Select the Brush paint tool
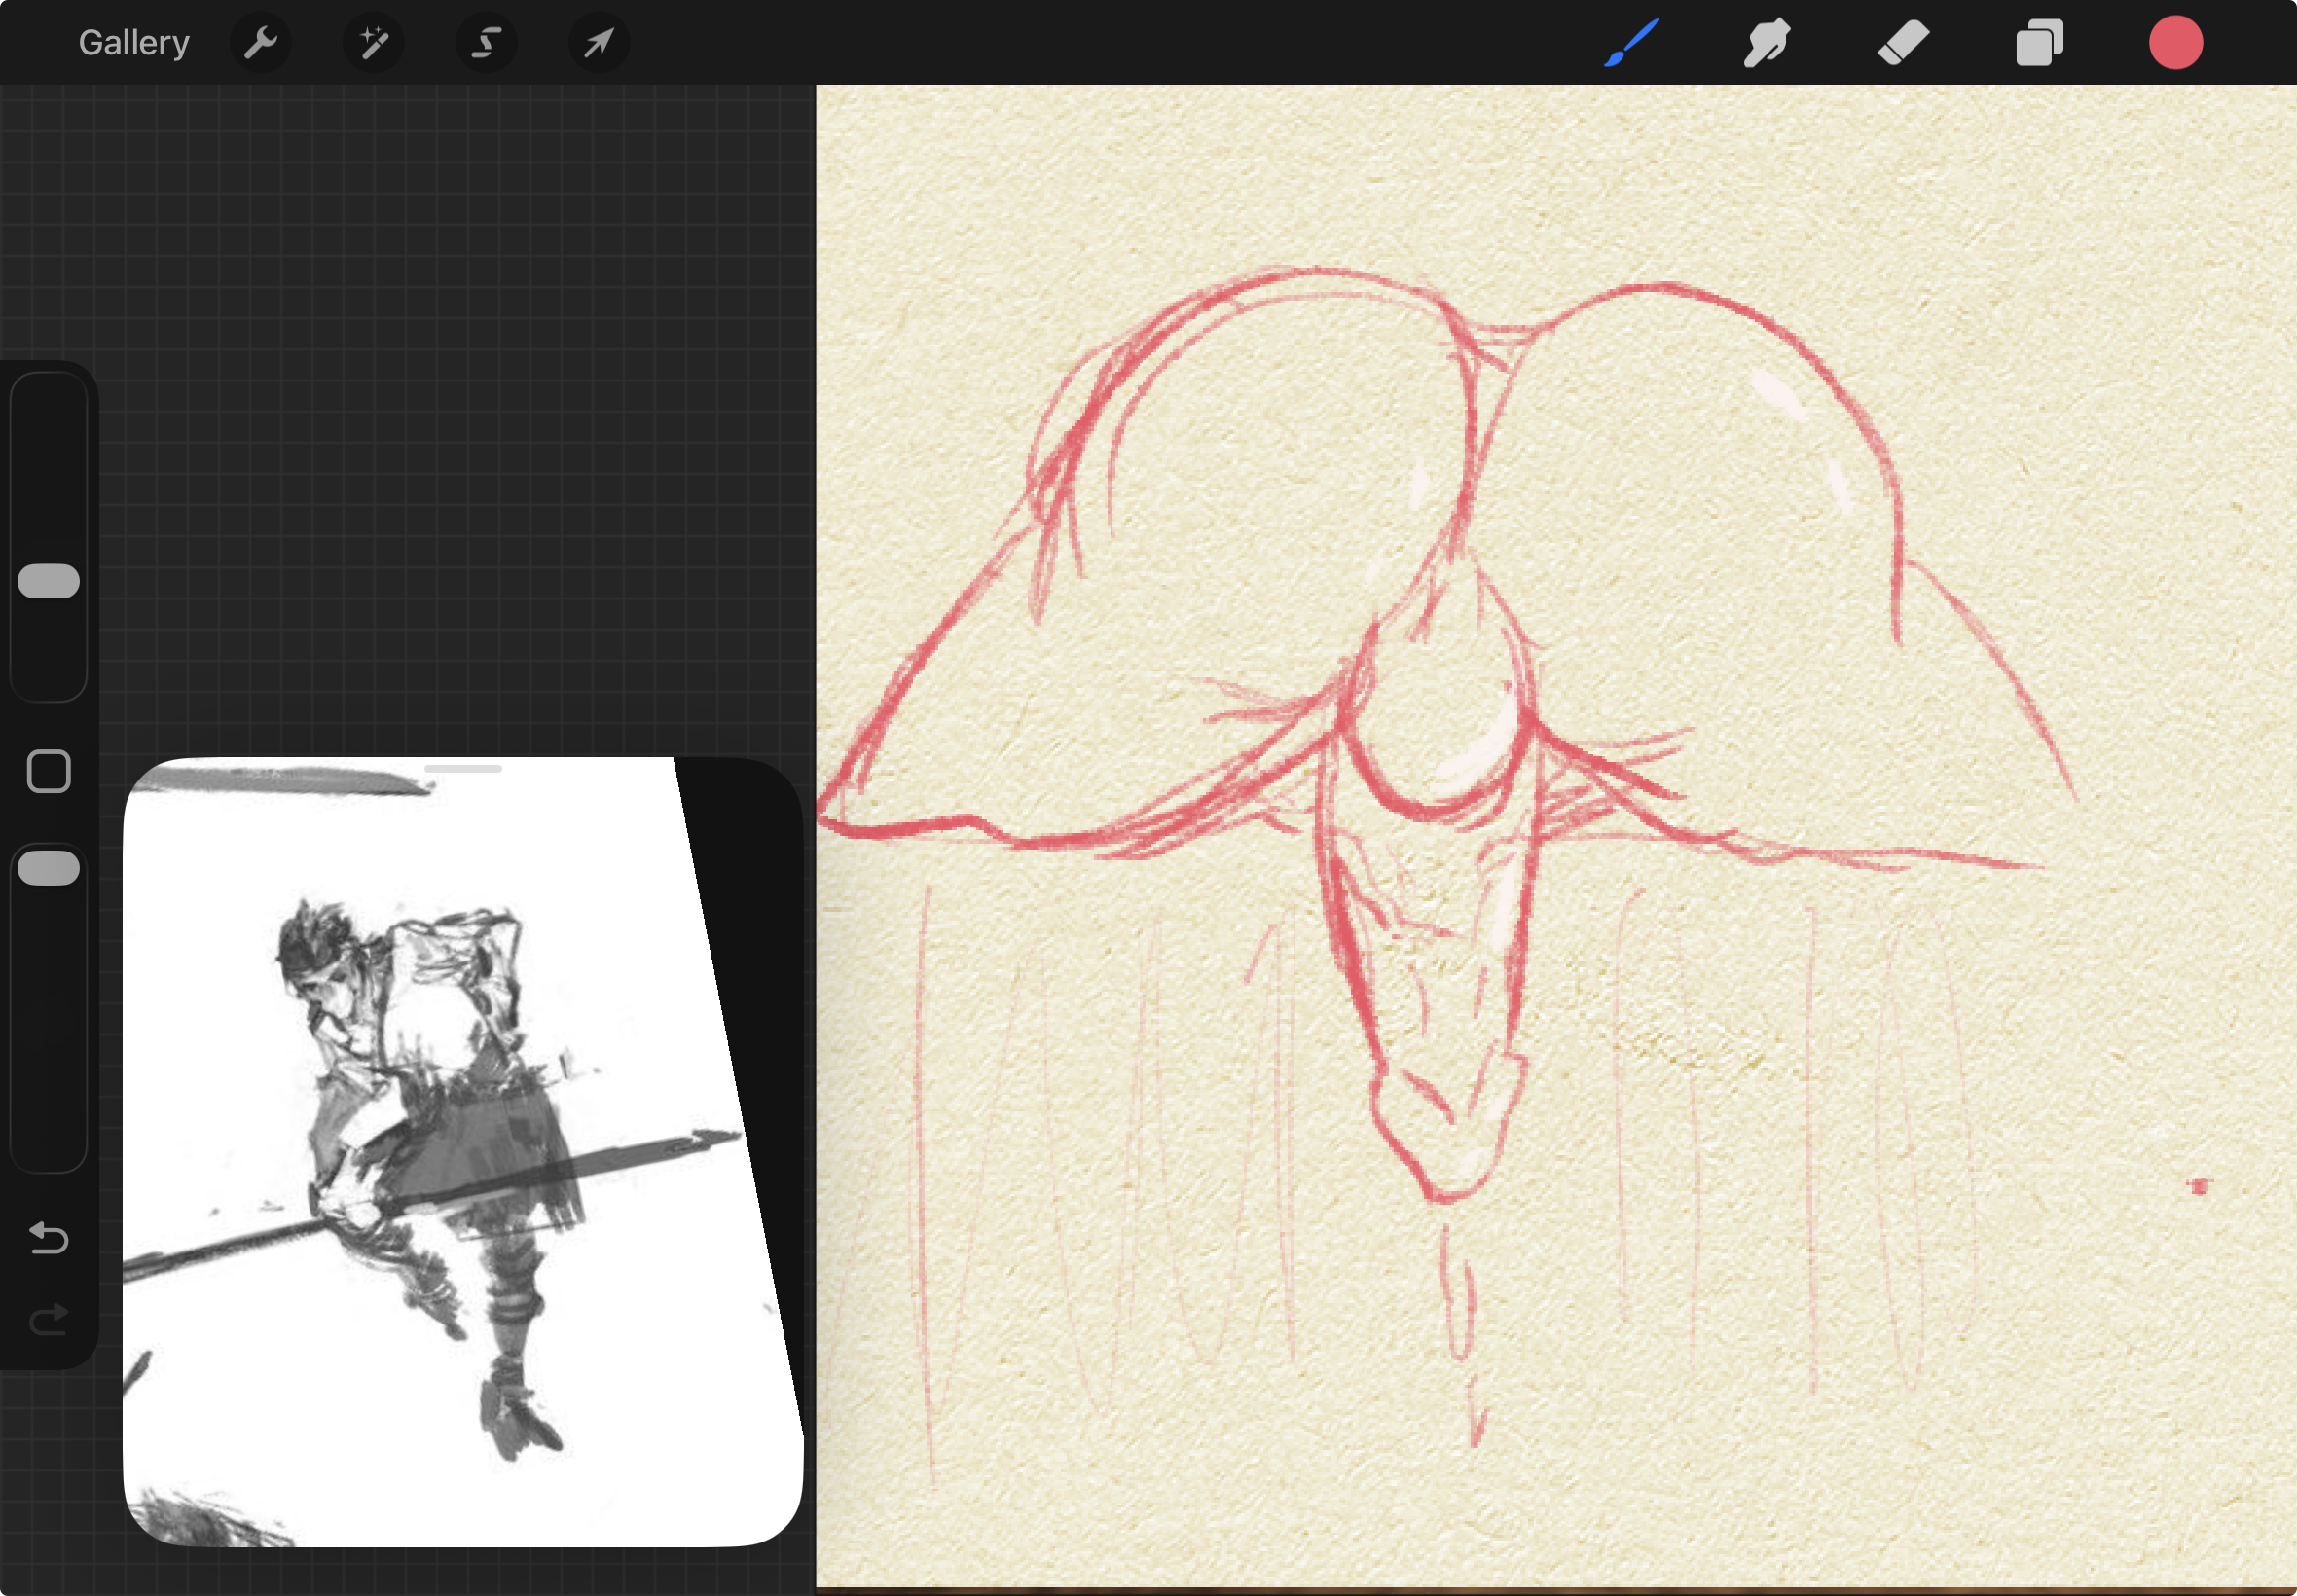 [x=1631, y=43]
